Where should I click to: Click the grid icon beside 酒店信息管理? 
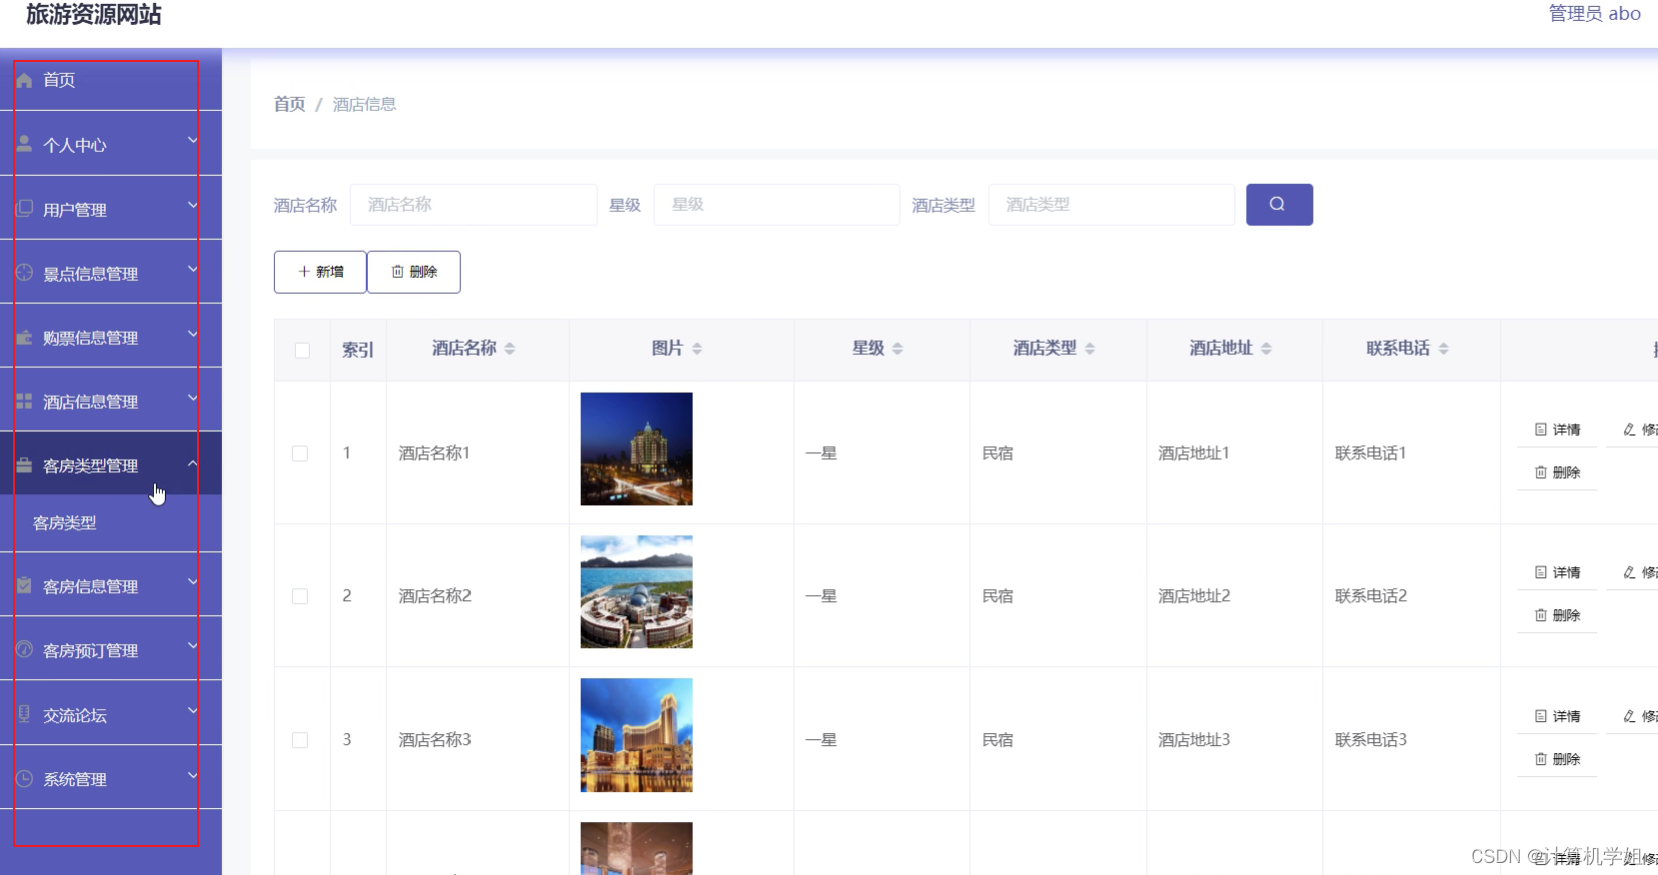click(x=24, y=401)
